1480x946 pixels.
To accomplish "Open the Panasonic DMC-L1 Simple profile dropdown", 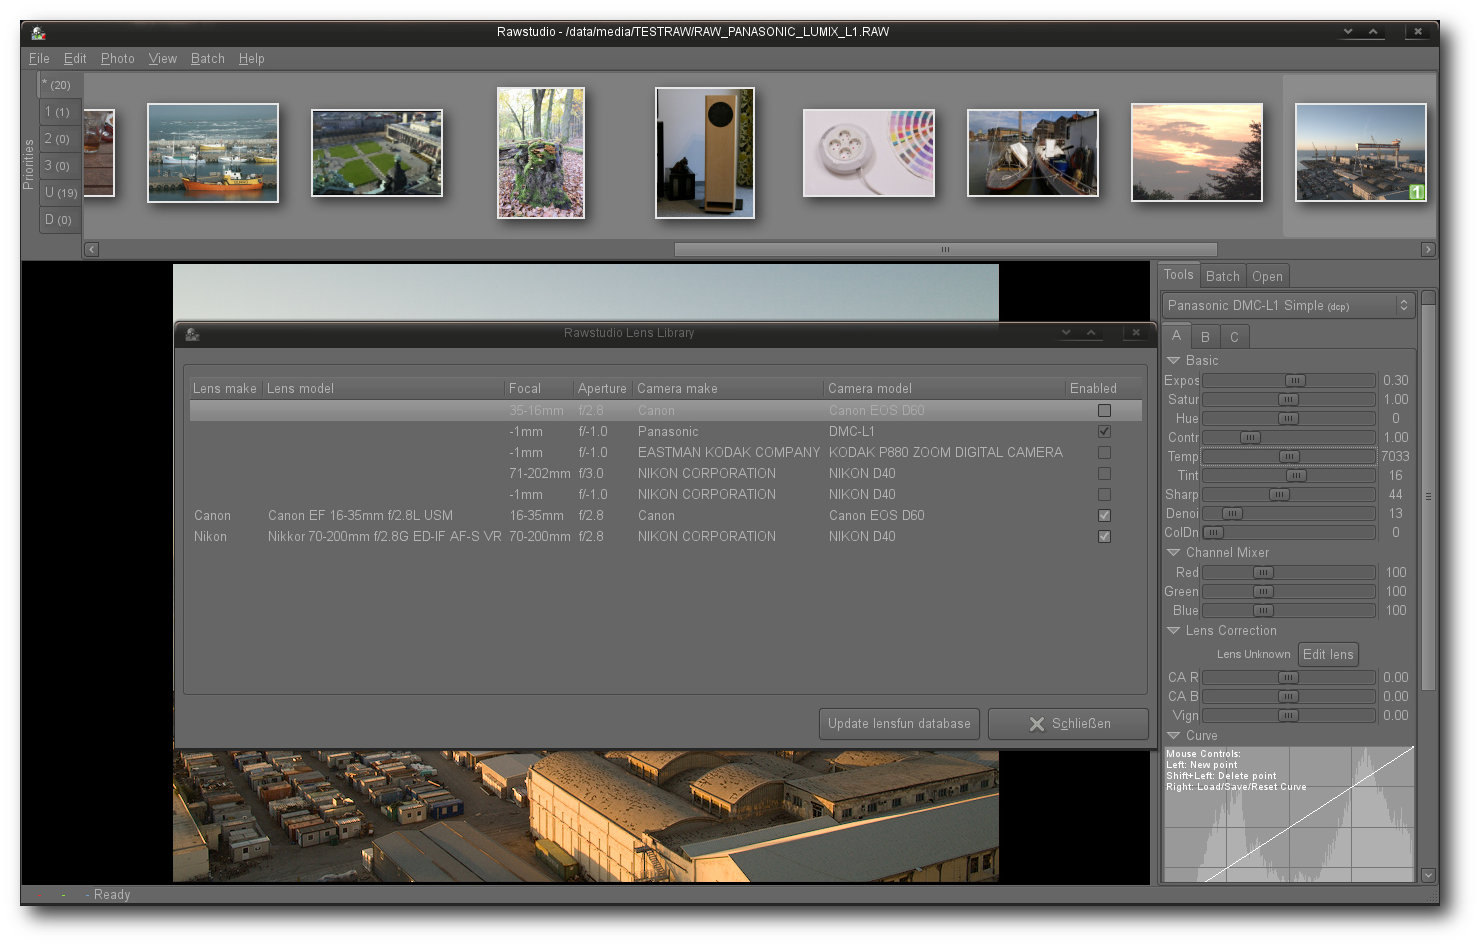I will (1288, 305).
